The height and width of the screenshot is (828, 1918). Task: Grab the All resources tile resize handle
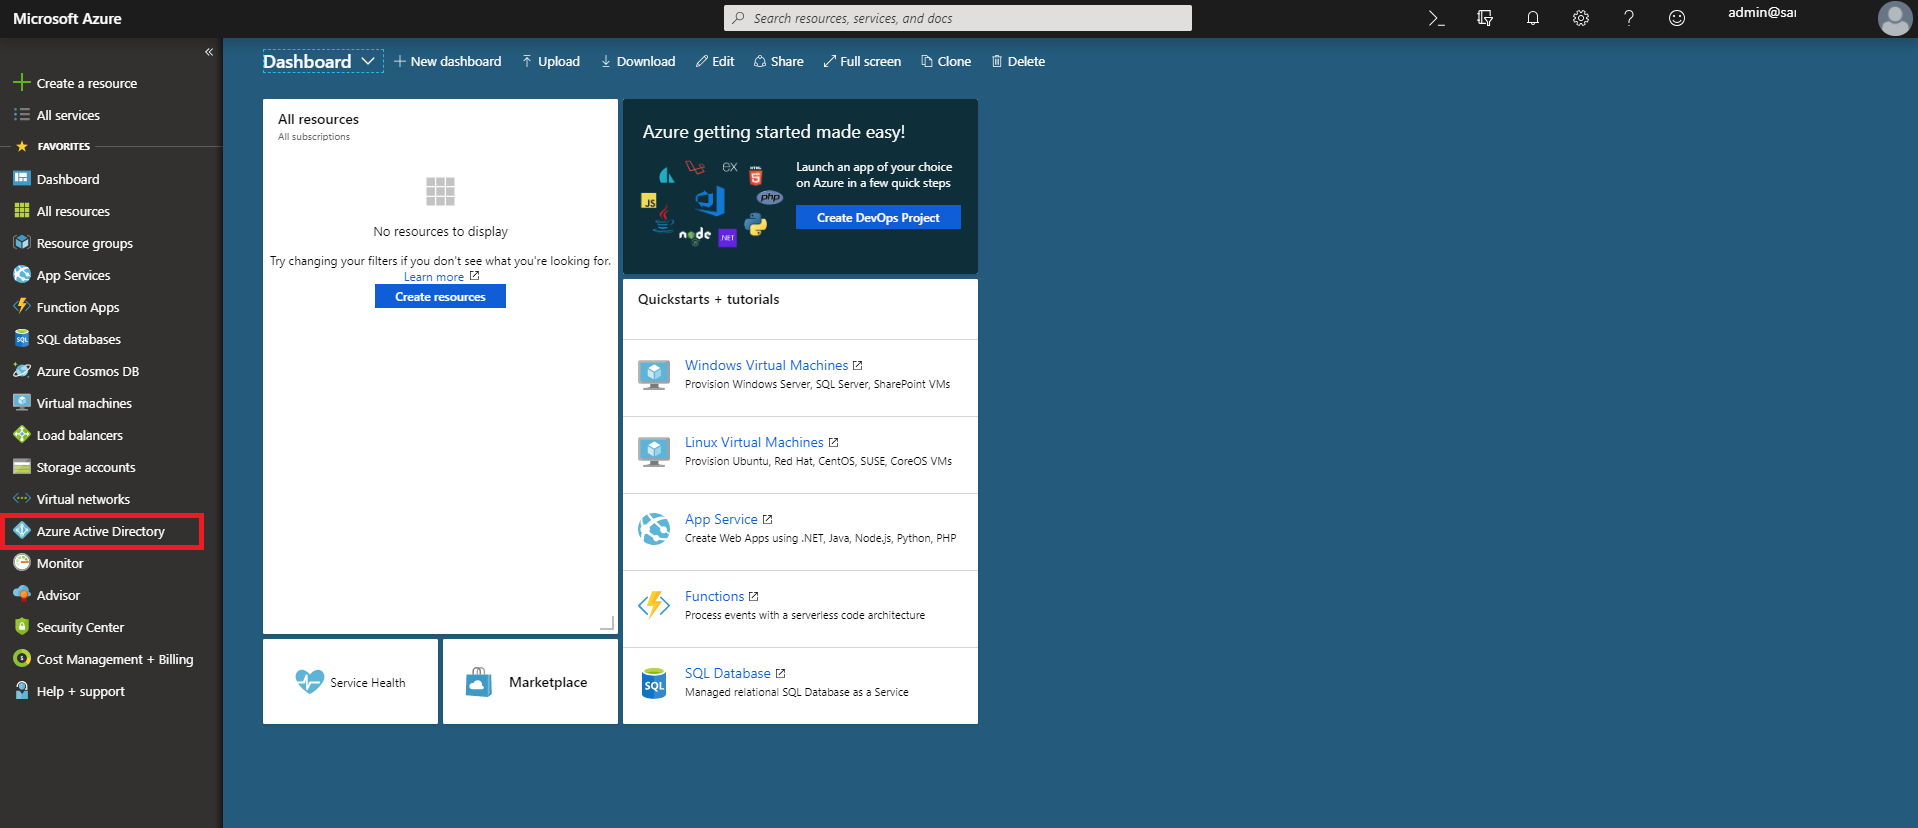607,623
